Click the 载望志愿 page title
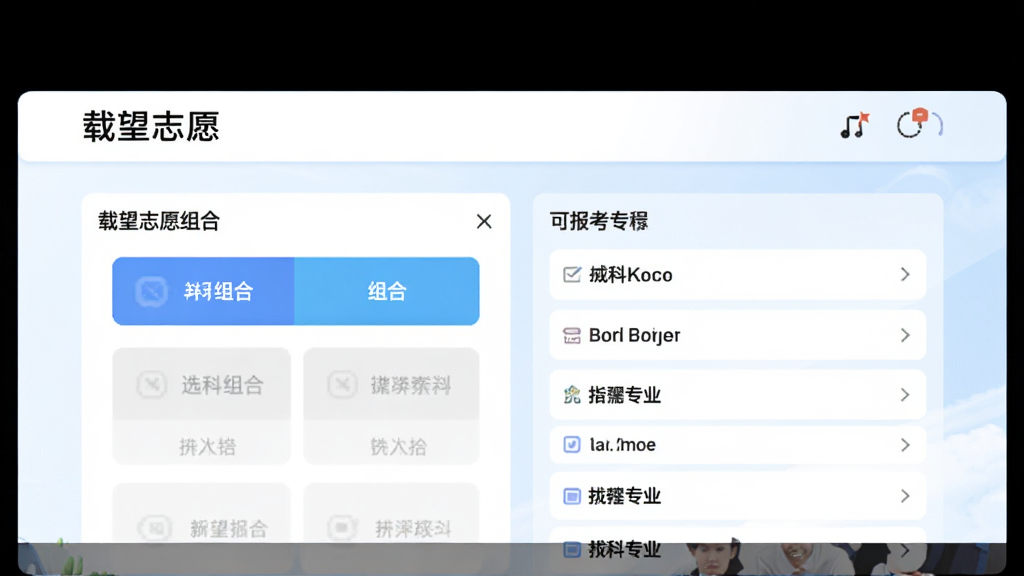This screenshot has width=1024, height=576. coord(151,127)
